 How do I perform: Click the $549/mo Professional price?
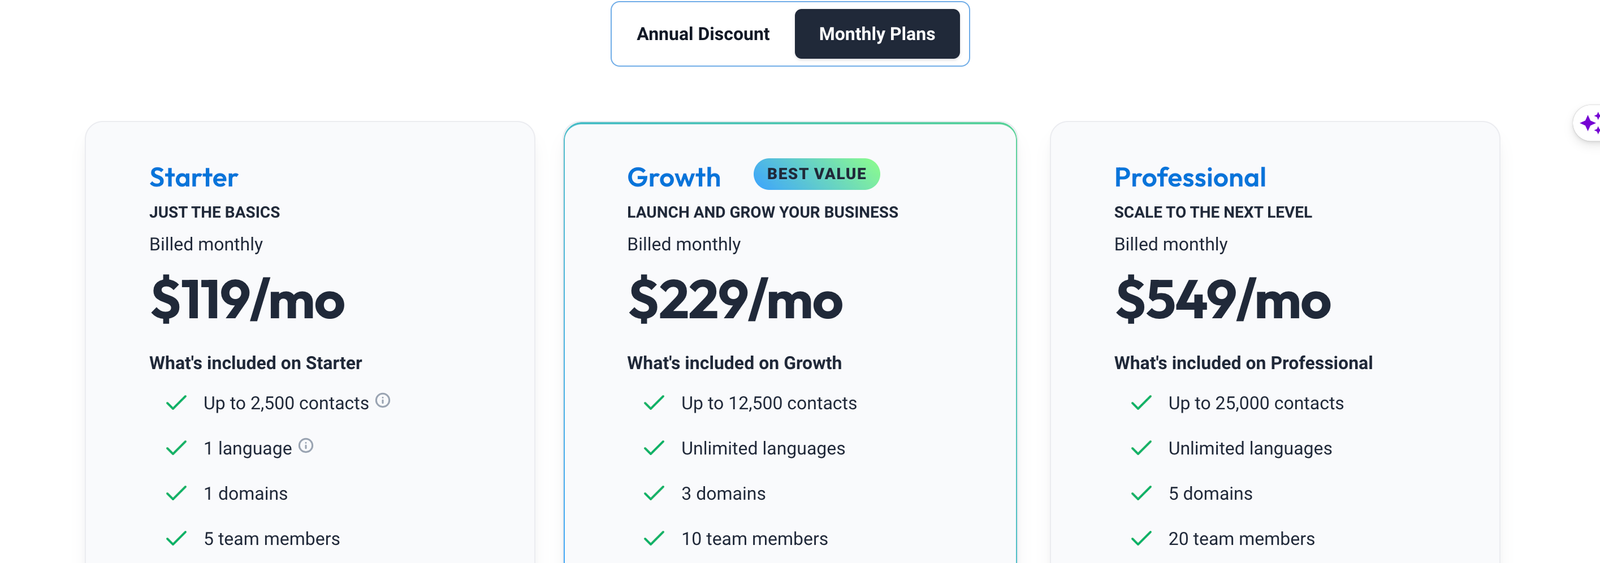pos(1223,300)
